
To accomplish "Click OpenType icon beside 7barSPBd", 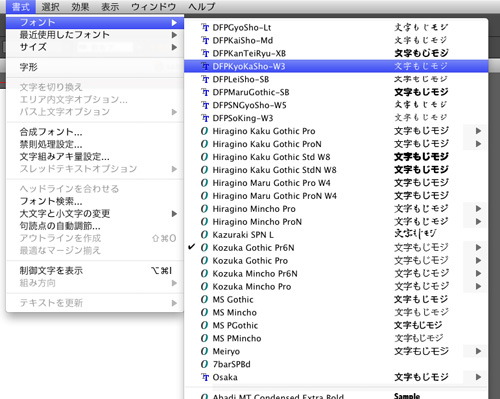I will (x=204, y=364).
